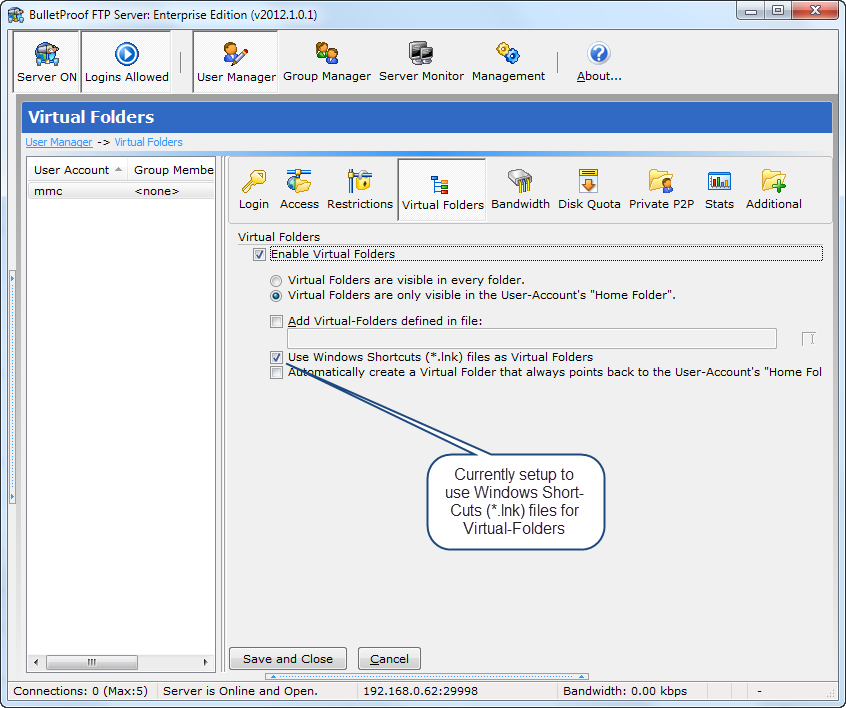Select the mmc user account row
This screenshot has height=708, width=846.
point(121,191)
